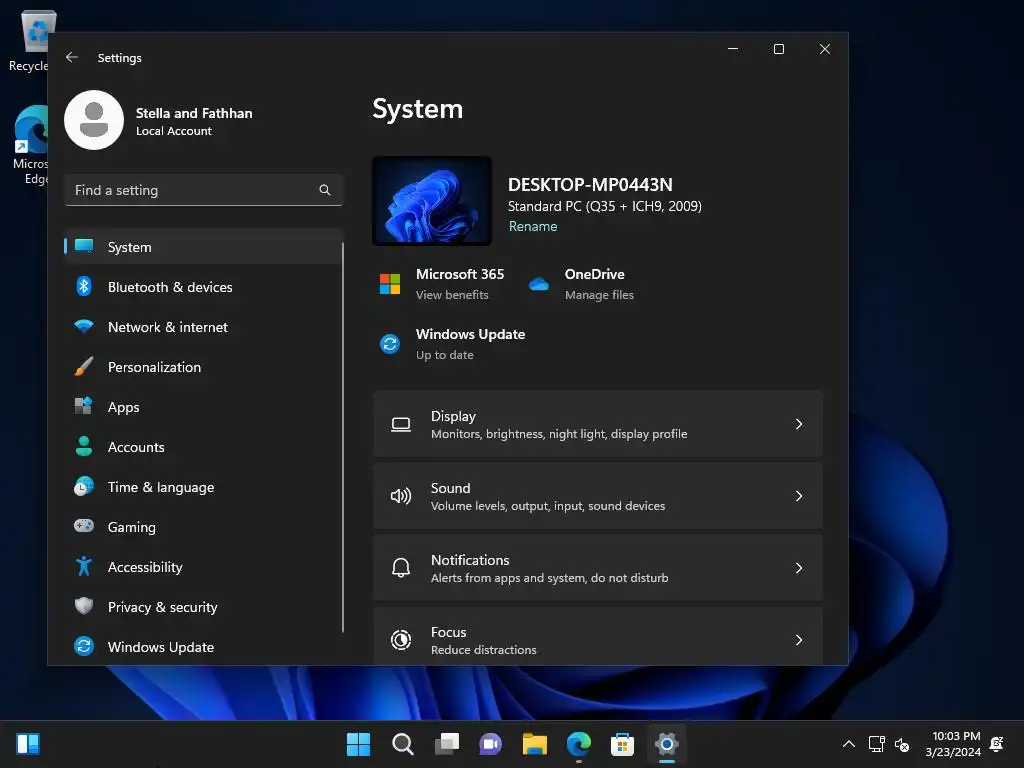This screenshot has height=768, width=1024.
Task: Click the Display laptop icon
Action: (x=401, y=424)
